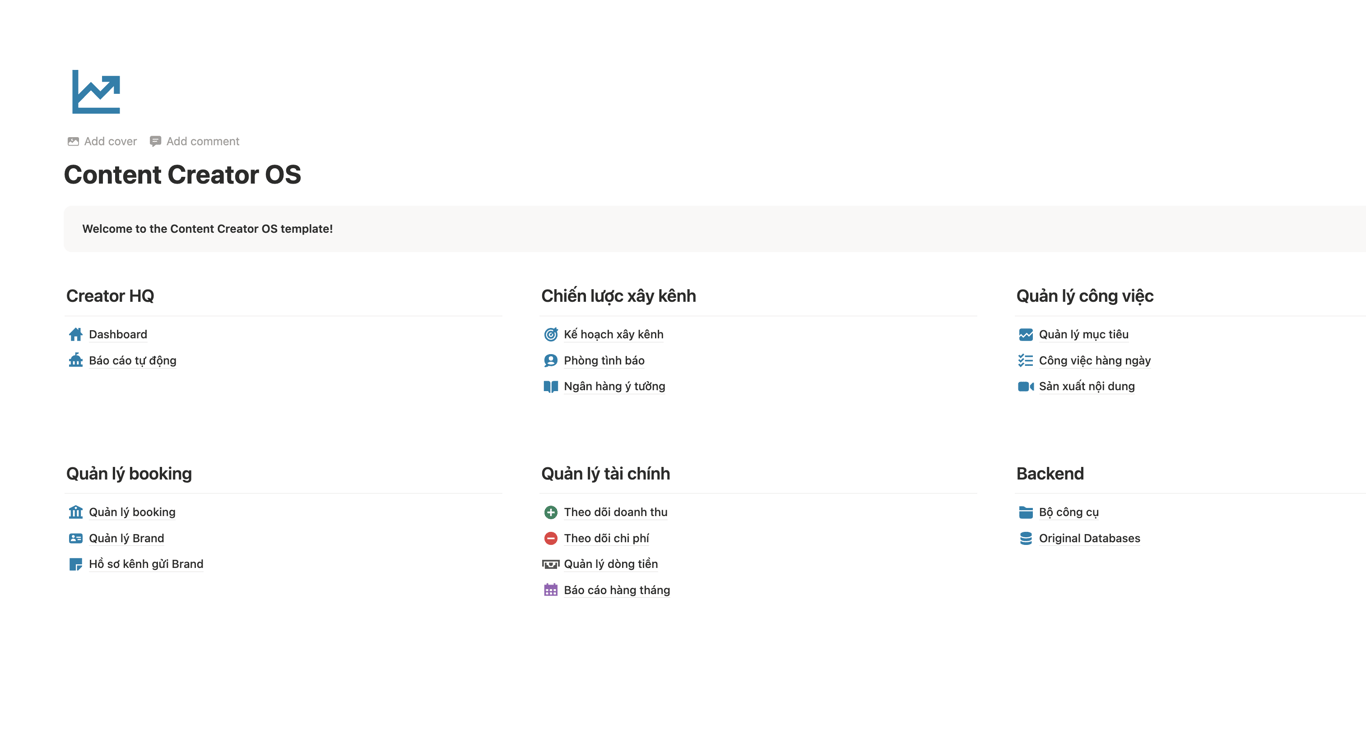Image resolution: width=1366 pixels, height=738 pixels.
Task: Navigate to Công việc hàng ngày
Action: coord(1095,360)
